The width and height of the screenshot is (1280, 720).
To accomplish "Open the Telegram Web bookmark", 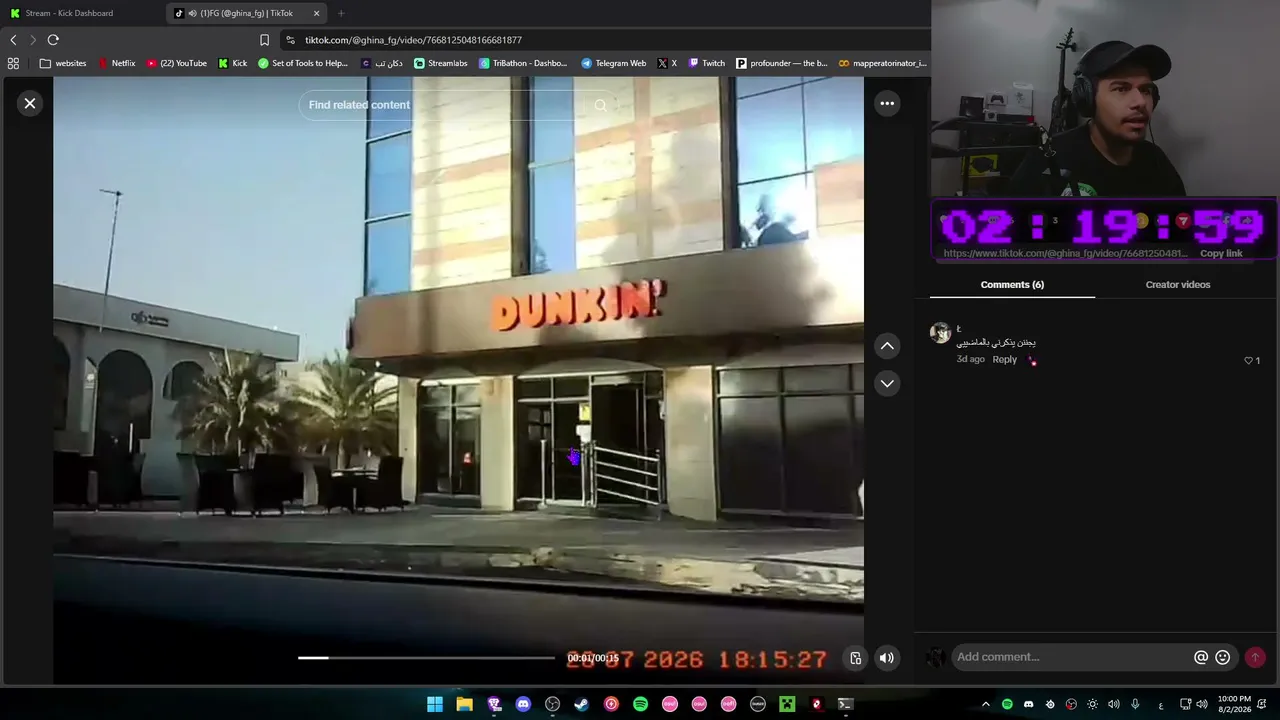I will [614, 63].
